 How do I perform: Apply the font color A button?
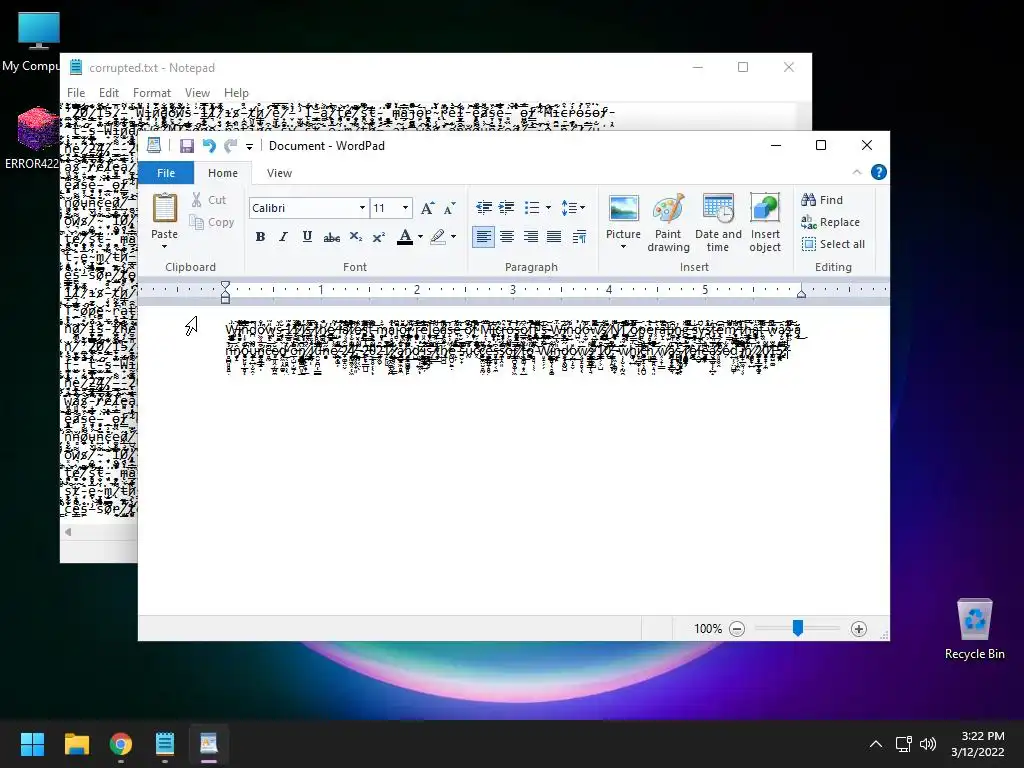click(x=405, y=236)
